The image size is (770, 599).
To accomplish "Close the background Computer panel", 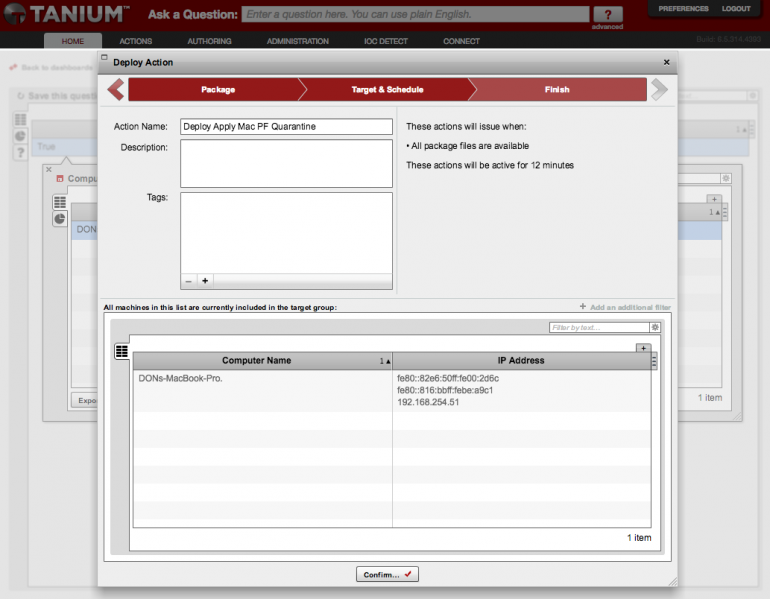I will [49, 169].
